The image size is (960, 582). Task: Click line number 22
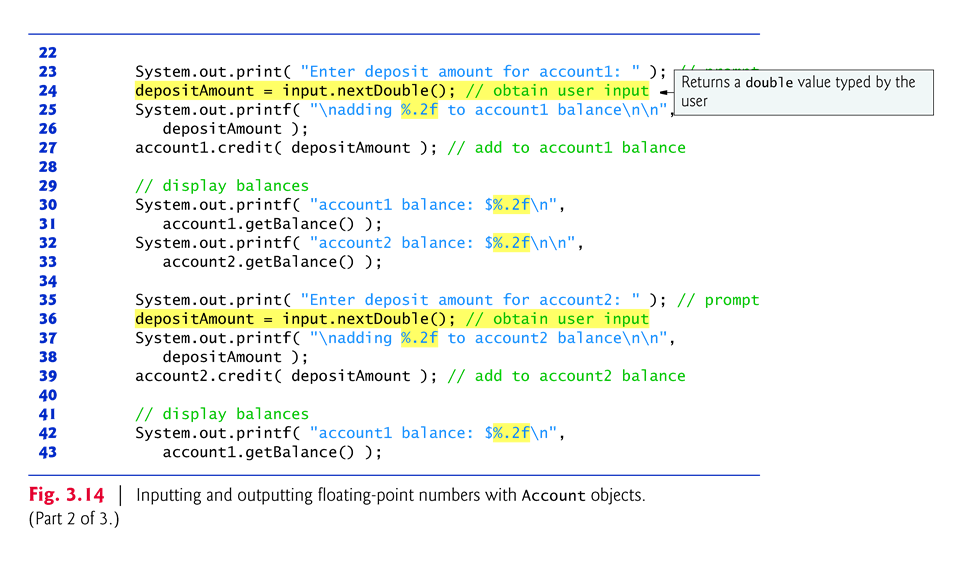48,52
